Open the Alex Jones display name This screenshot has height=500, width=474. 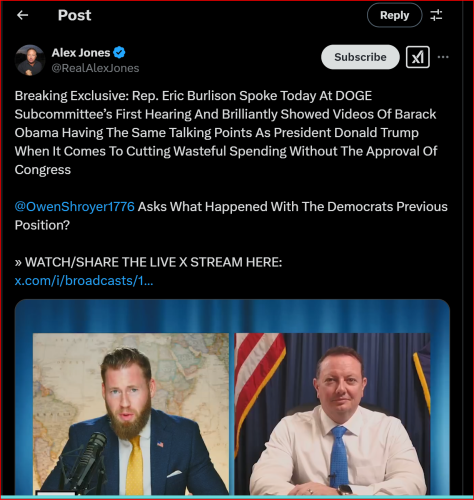click(x=81, y=53)
